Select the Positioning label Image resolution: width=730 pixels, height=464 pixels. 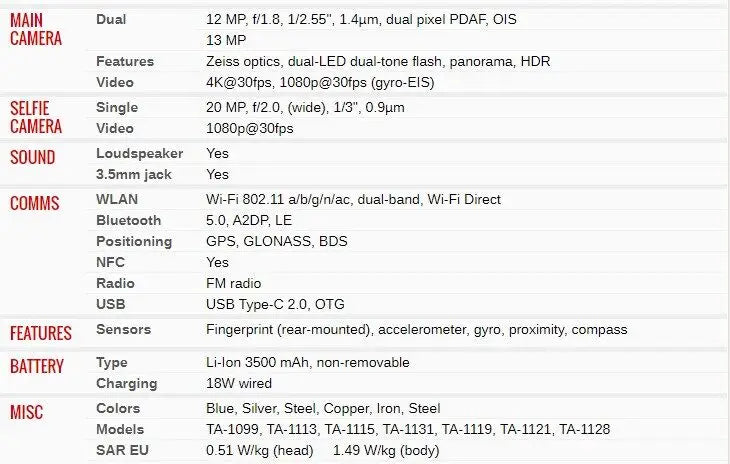click(134, 241)
